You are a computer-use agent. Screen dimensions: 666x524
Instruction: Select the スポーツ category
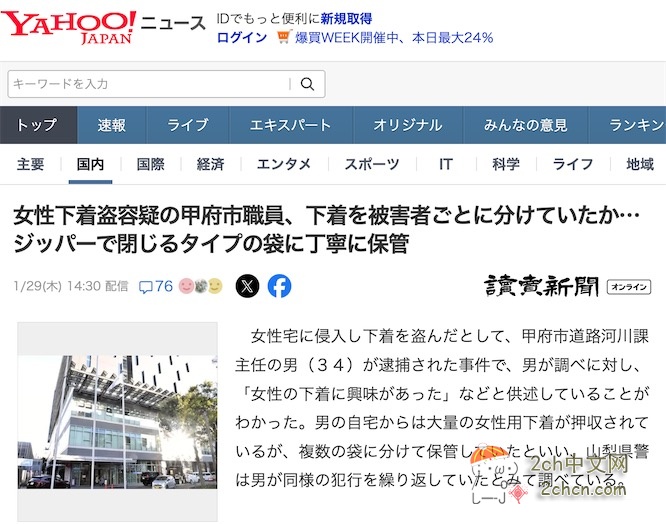pos(372,164)
